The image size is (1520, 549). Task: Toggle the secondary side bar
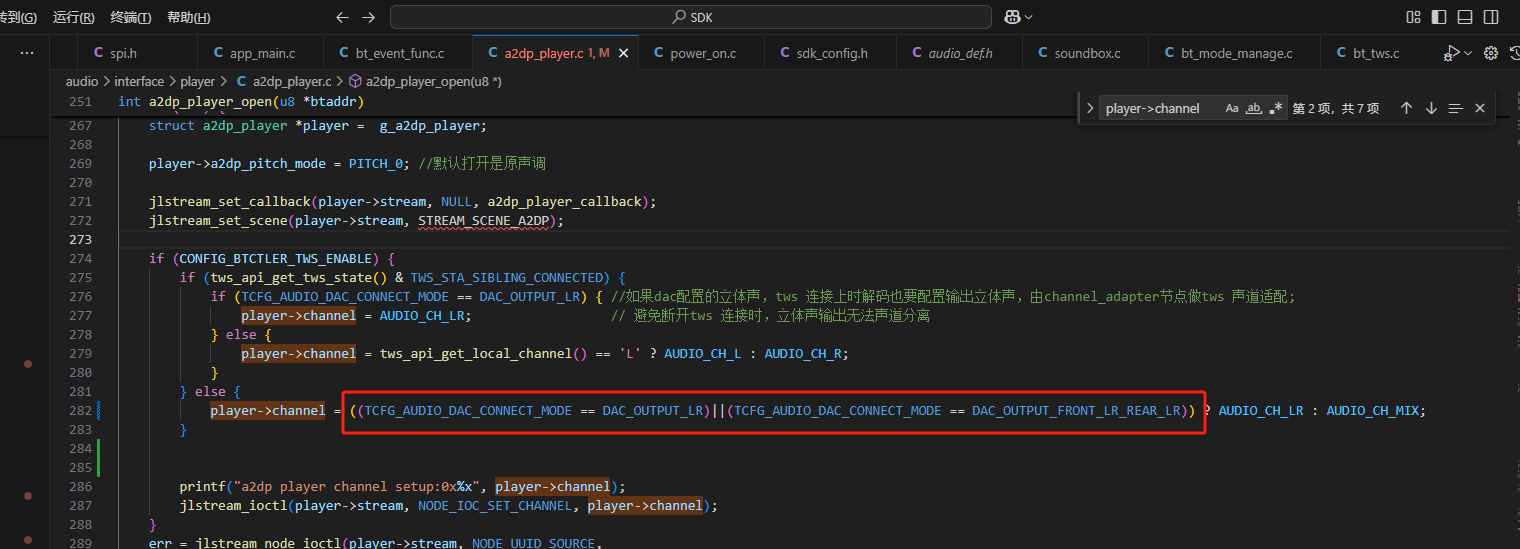click(x=1492, y=17)
